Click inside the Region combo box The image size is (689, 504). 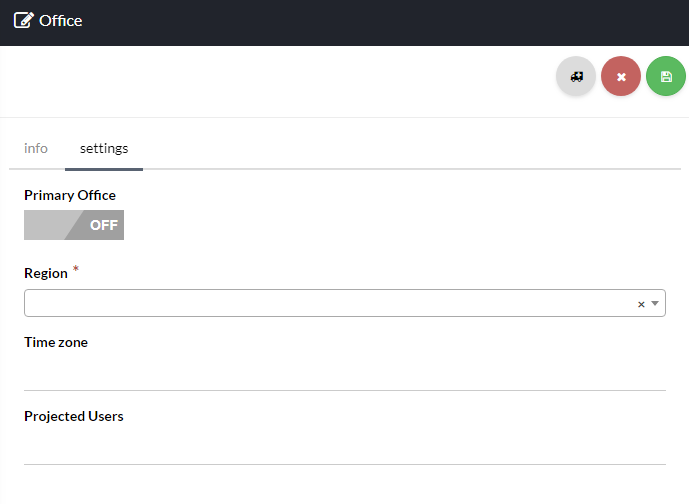tap(320, 303)
